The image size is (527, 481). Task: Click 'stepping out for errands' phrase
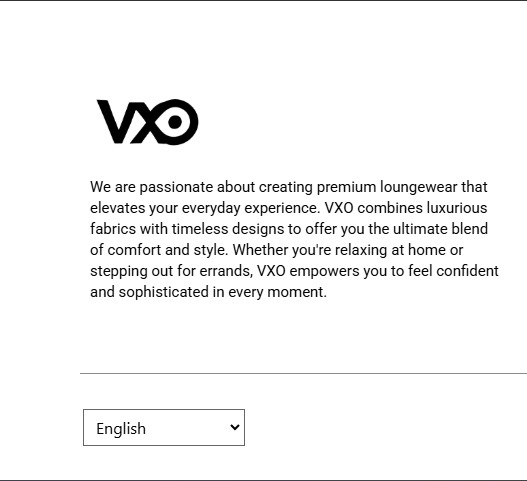click(171, 271)
